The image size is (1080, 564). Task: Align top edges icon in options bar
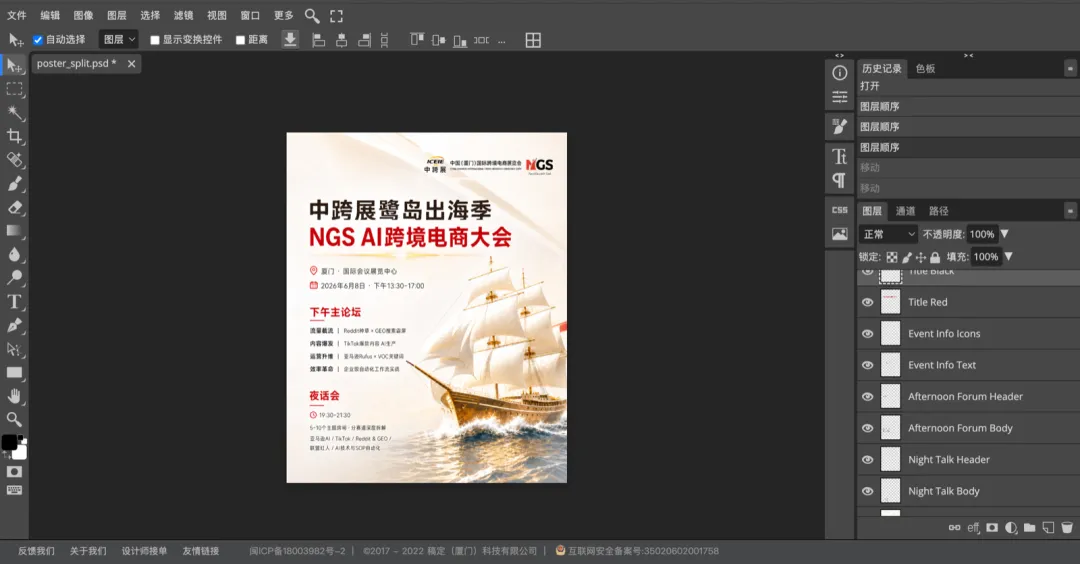tap(417, 40)
